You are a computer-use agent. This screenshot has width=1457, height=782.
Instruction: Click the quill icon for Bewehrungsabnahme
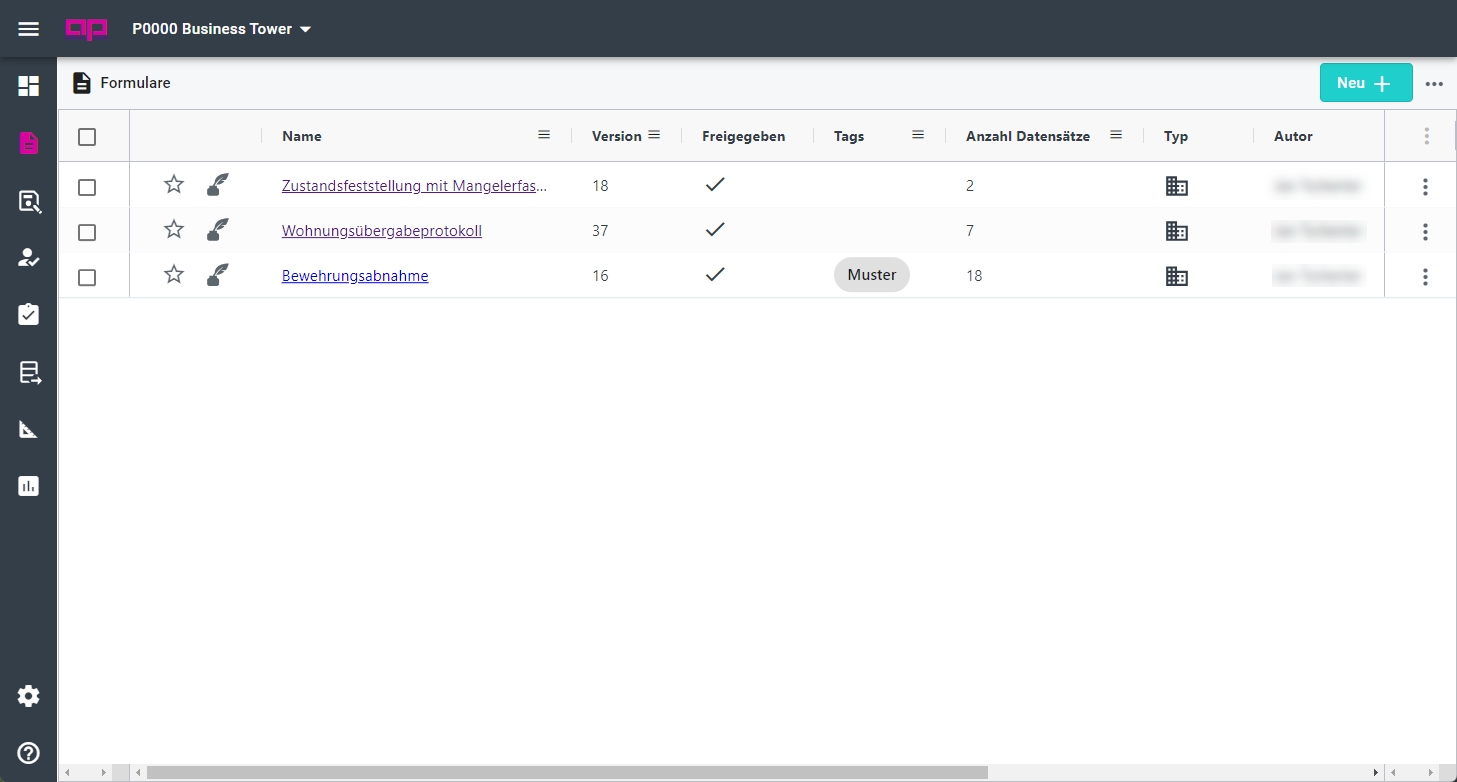click(217, 275)
